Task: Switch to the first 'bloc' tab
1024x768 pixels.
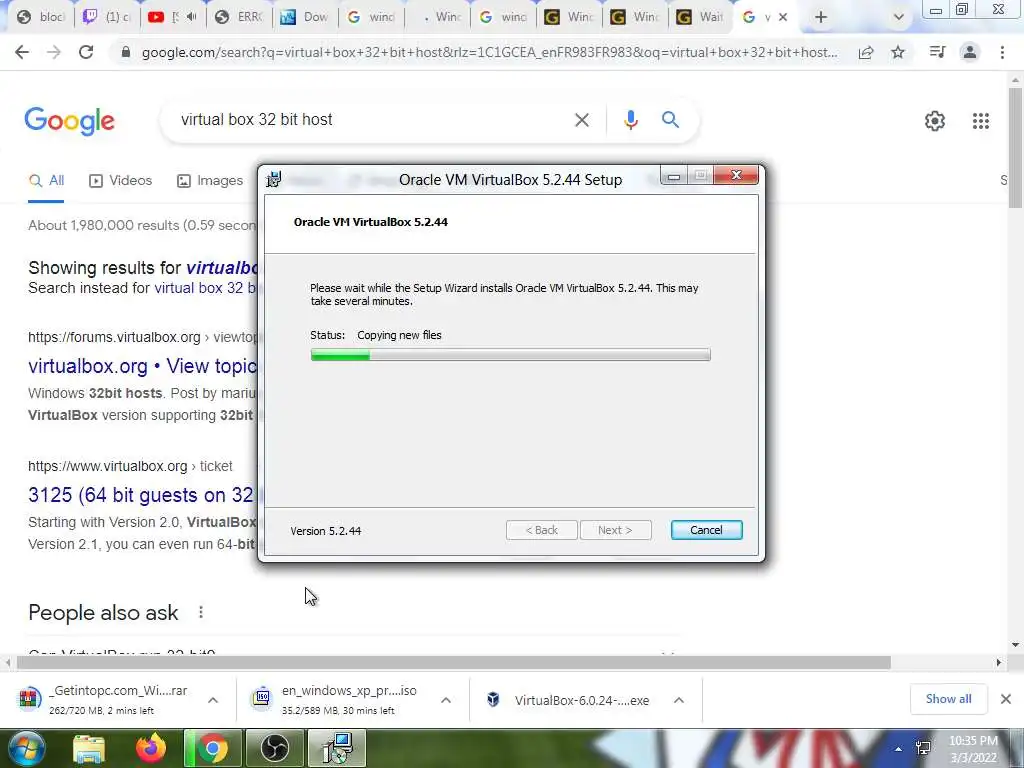Action: pos(40,17)
